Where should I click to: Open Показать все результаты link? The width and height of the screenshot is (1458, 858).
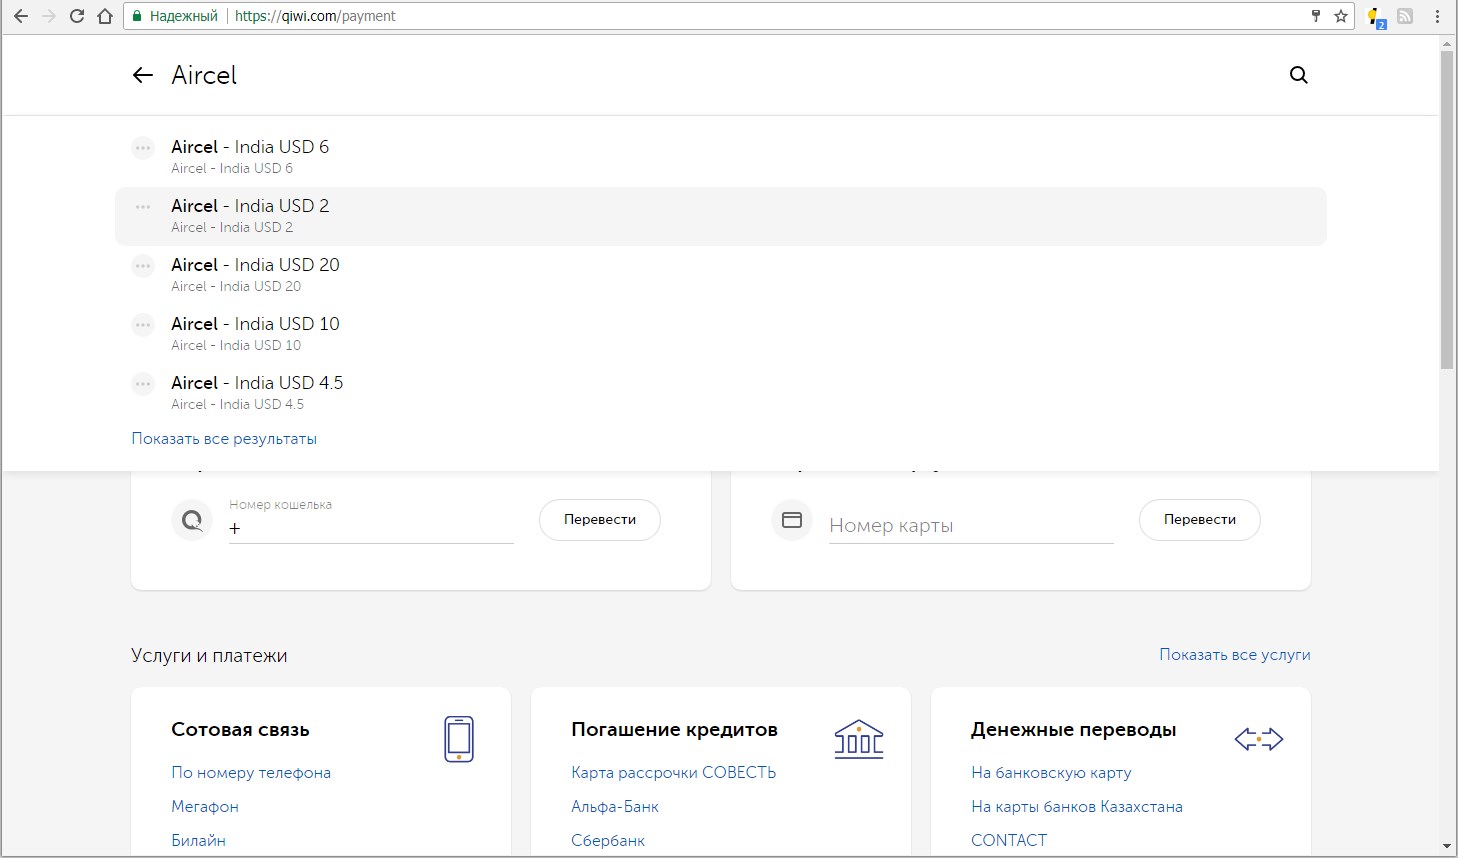[x=224, y=439]
